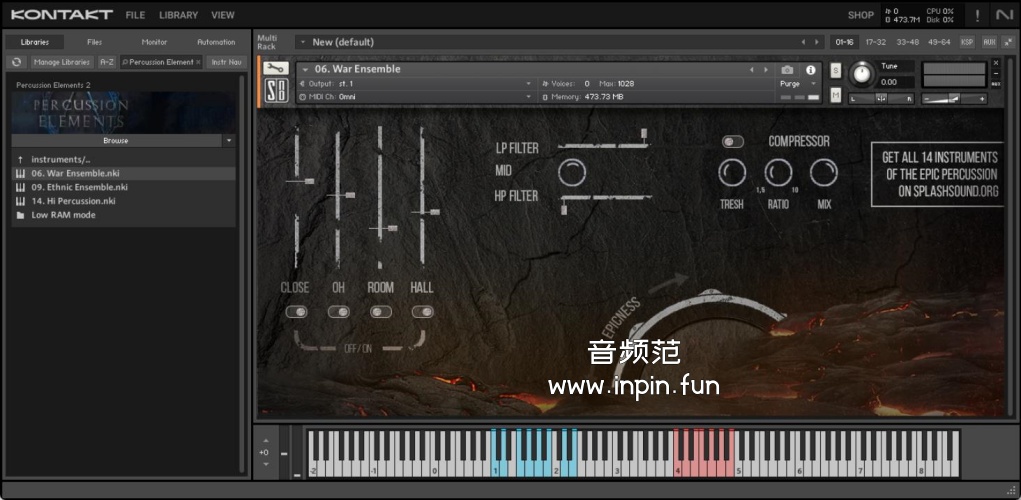Adjust the LP FILTER slider handle
The width and height of the screenshot is (1021, 500).
[x=644, y=133]
